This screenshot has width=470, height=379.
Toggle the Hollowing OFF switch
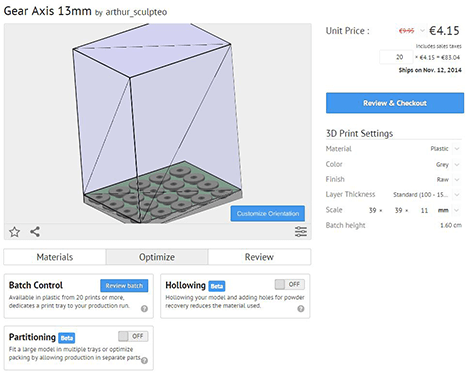tap(290, 284)
